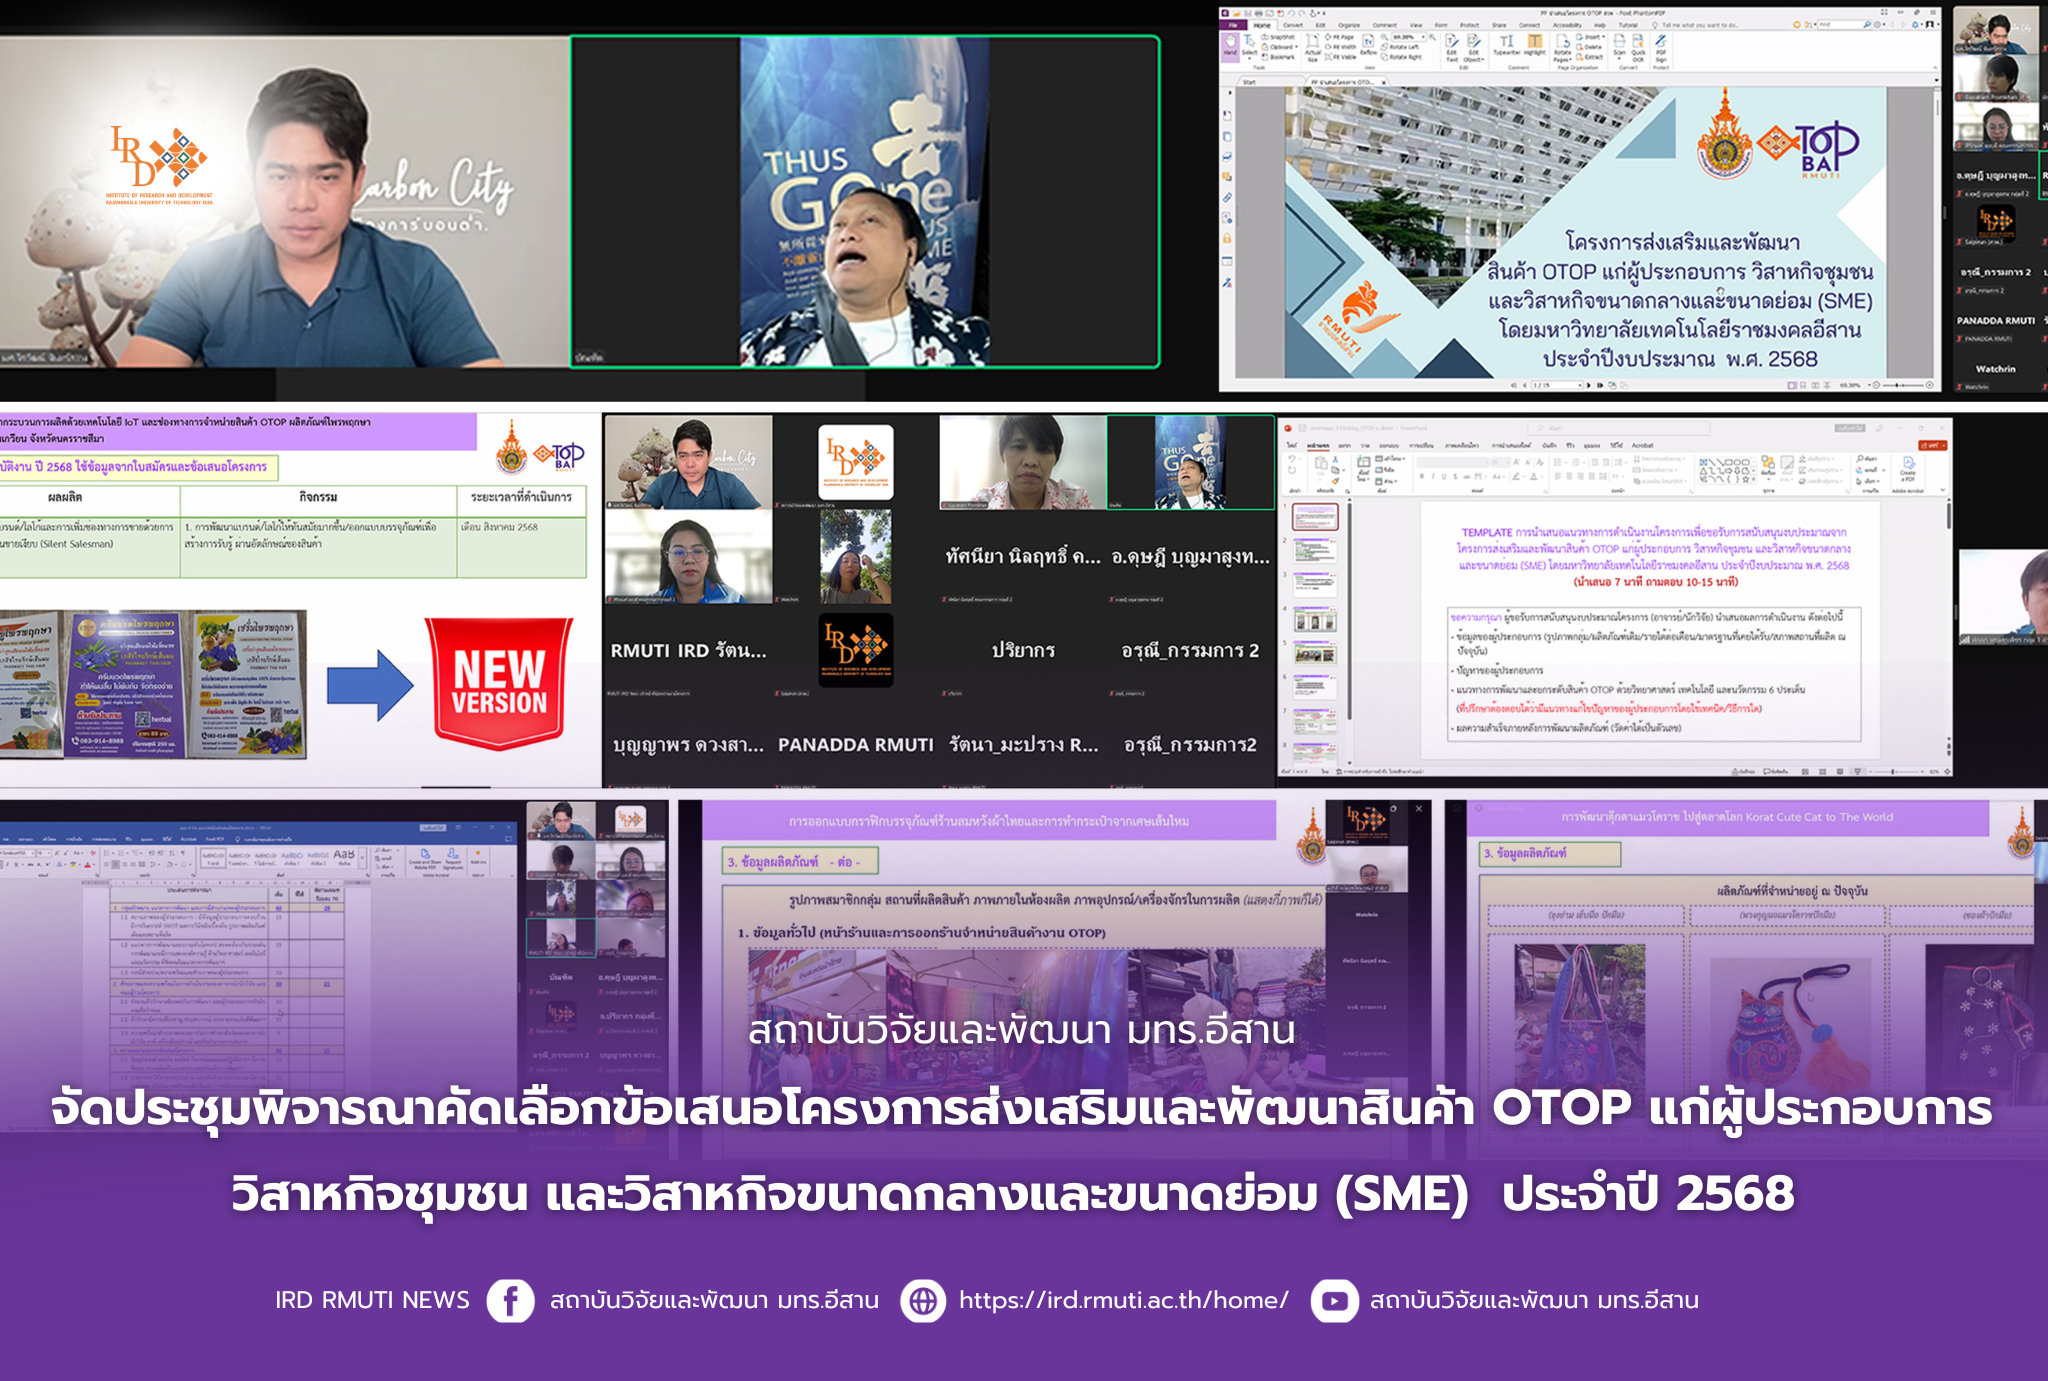Open the zoom percentage dropdown in Foxit ribbon
Image resolution: width=2048 pixels, height=1381 pixels.
click(1423, 37)
